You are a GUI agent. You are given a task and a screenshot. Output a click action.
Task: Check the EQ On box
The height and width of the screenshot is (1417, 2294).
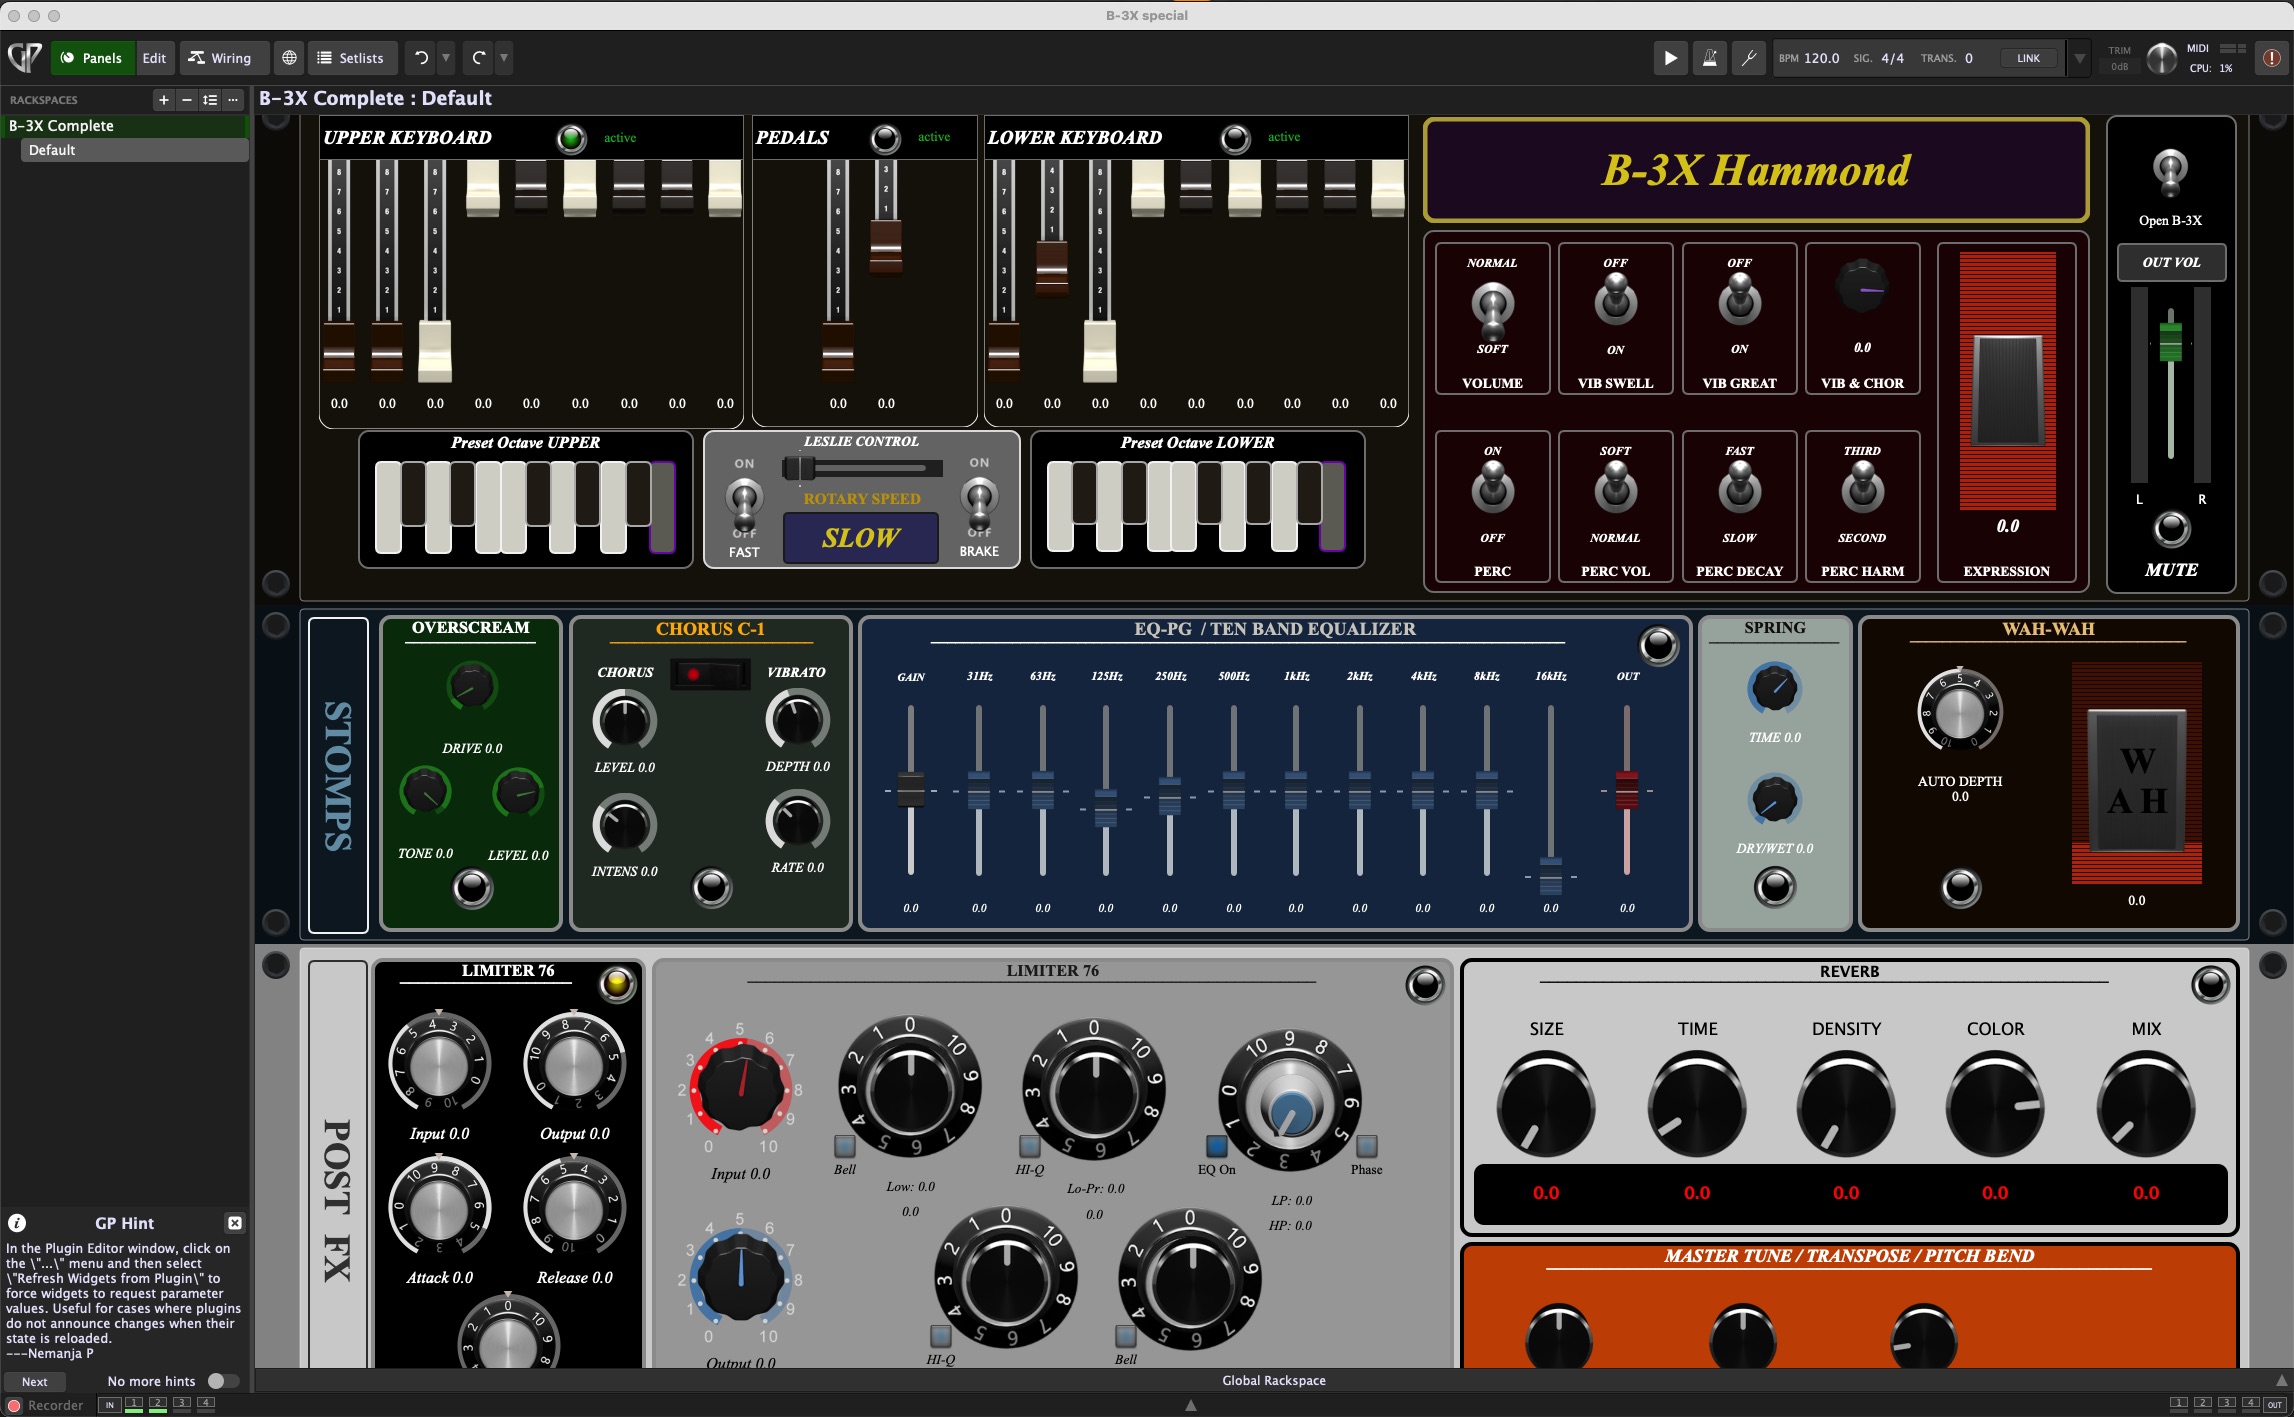pos(1216,1145)
